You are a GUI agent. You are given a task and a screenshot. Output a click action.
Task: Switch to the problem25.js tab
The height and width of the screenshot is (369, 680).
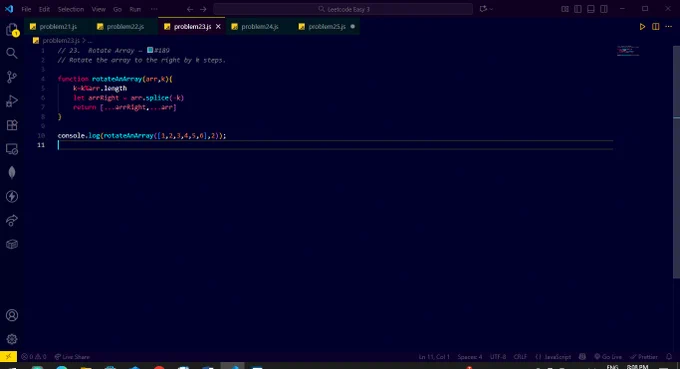click(x=327, y=26)
